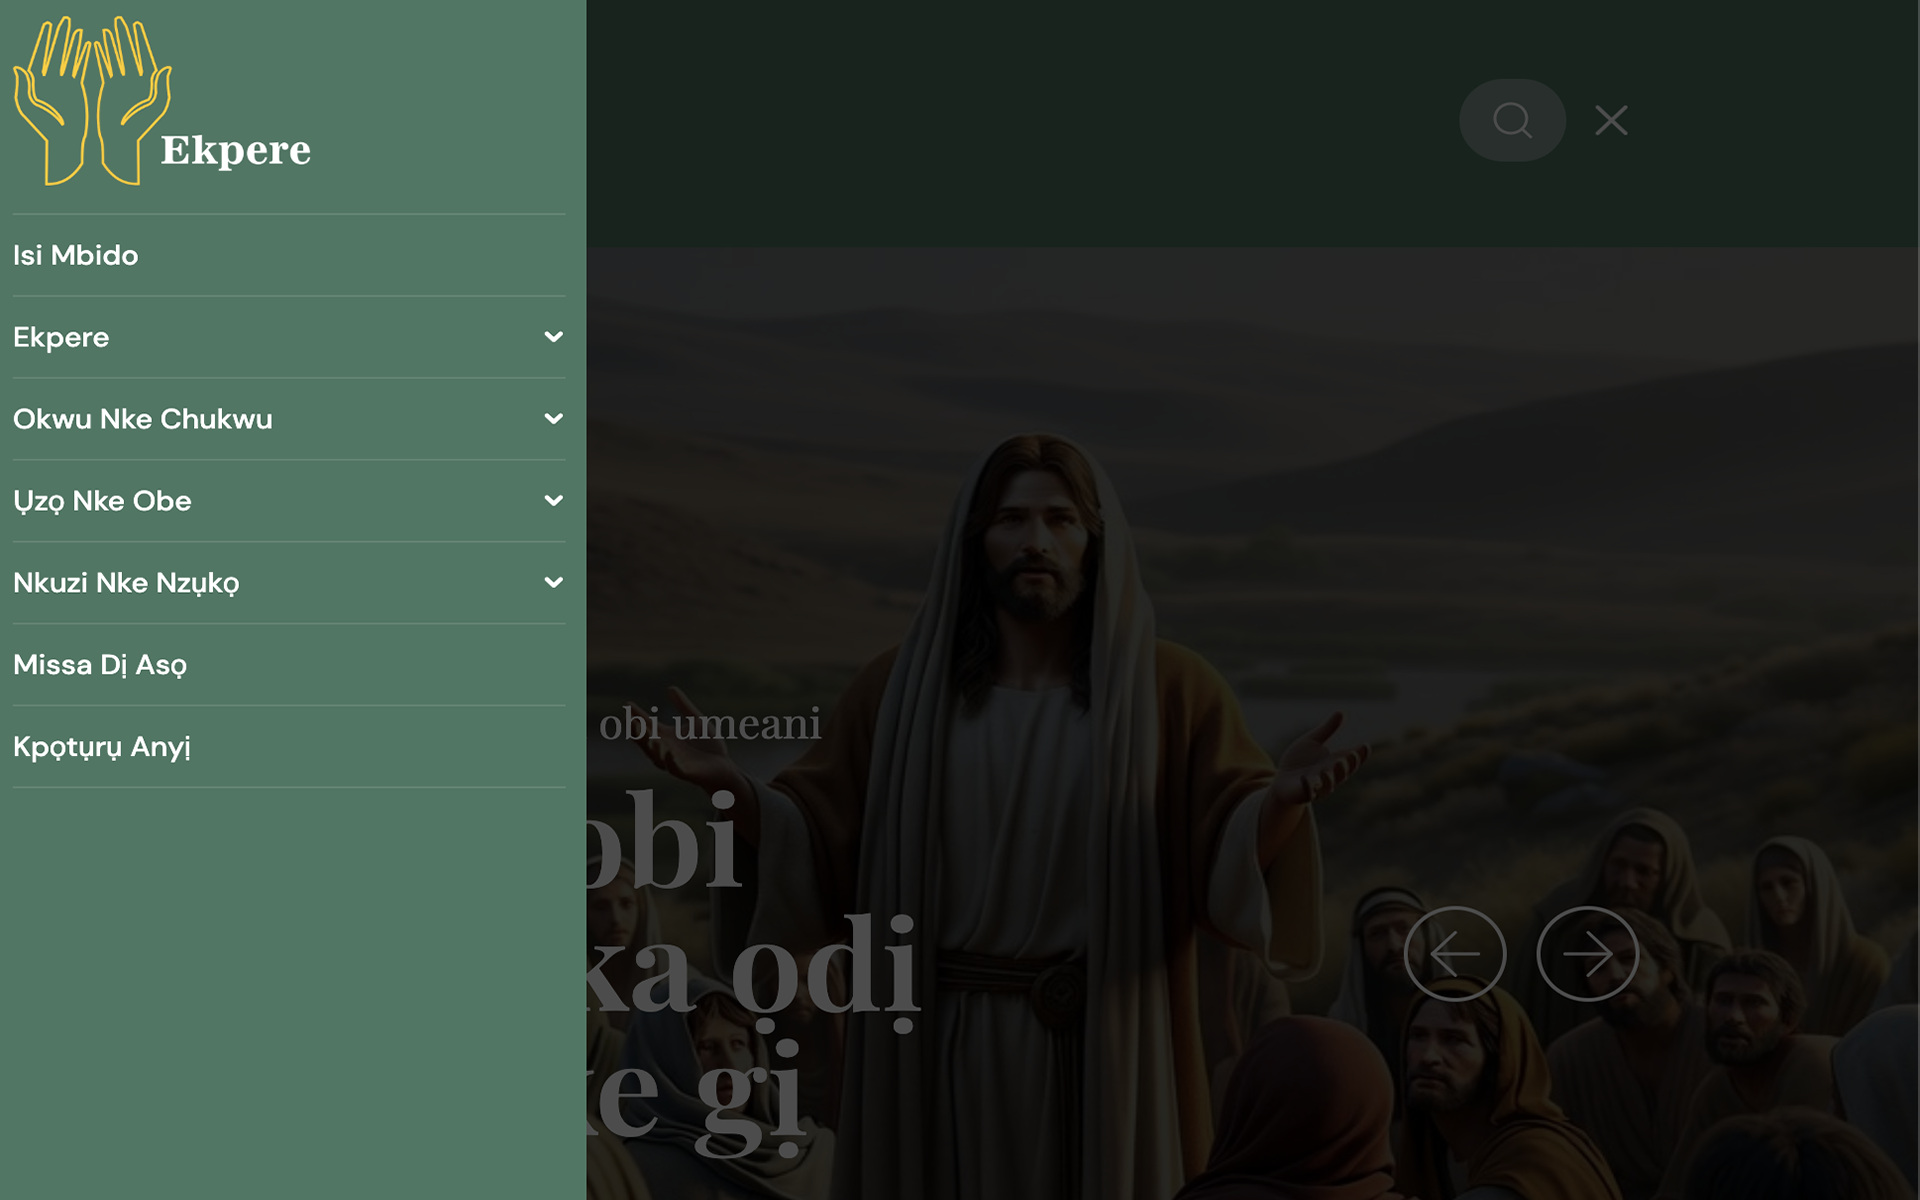
Task: Expand Okwu Nke Chukwu submenu chevron
Action: (553, 419)
